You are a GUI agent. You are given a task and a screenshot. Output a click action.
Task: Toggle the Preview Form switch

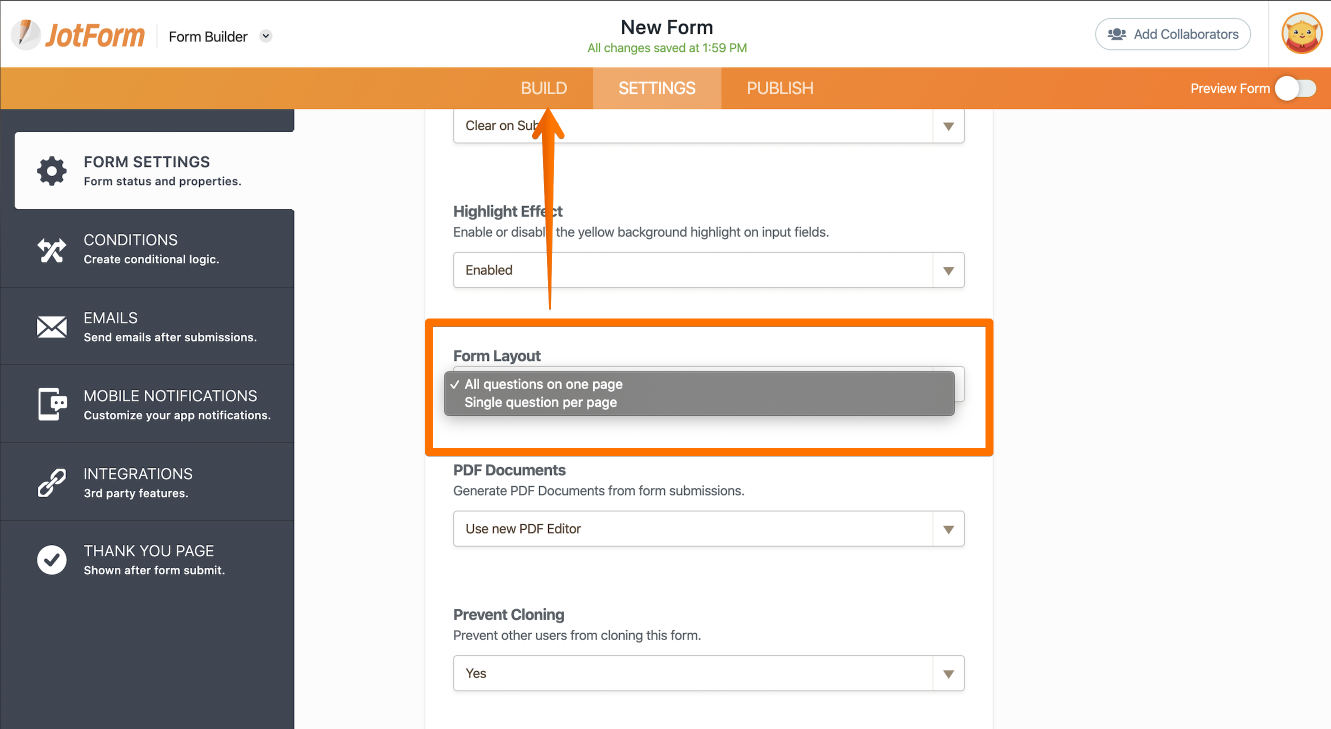point(1296,88)
